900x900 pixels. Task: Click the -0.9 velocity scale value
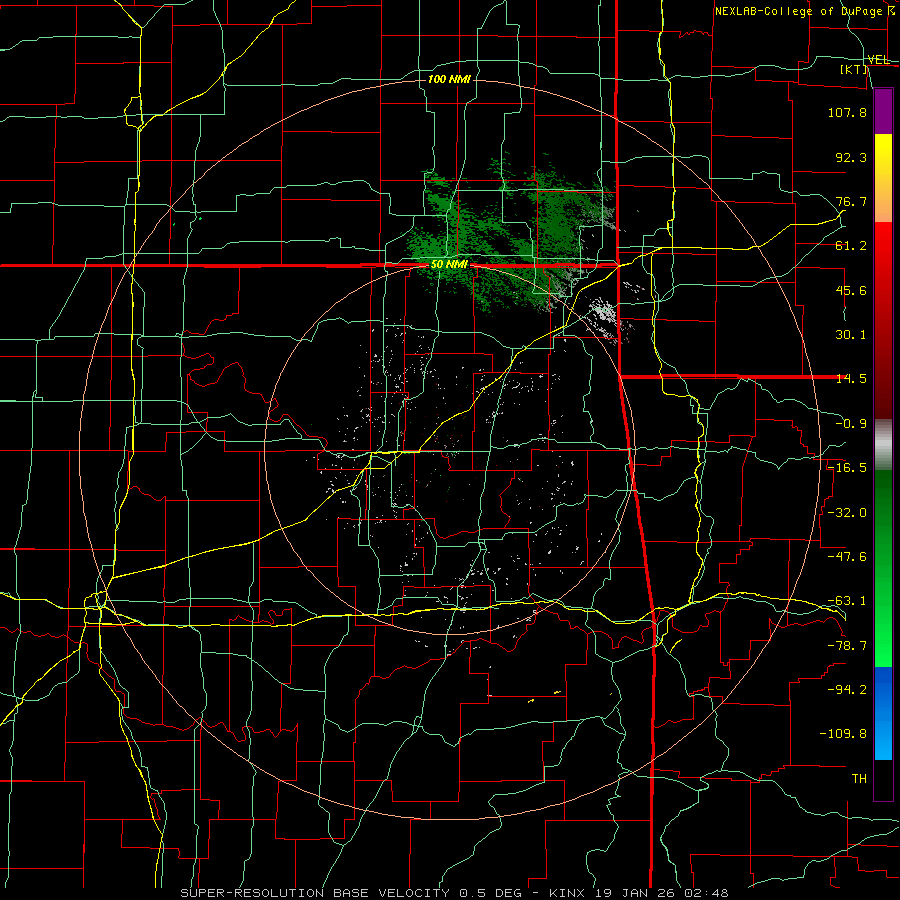pos(851,424)
